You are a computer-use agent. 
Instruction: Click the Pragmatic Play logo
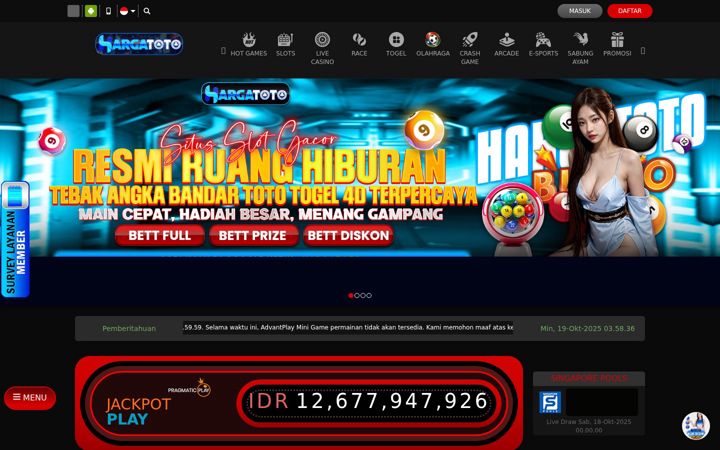(189, 388)
